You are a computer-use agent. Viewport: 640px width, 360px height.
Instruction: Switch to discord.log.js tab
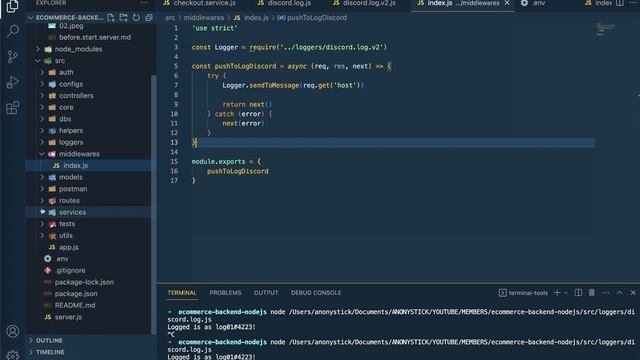pyautogui.click(x=285, y=3)
